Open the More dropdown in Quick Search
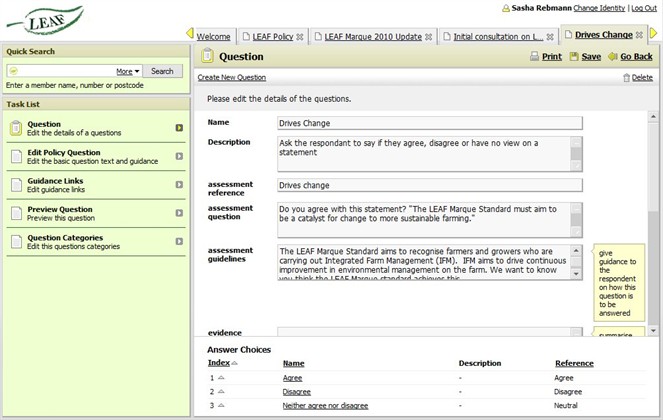Image resolution: width=663 pixels, height=420 pixels. tap(127, 71)
